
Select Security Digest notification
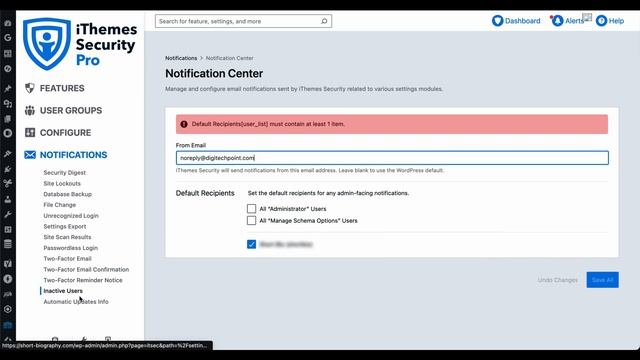click(x=64, y=173)
